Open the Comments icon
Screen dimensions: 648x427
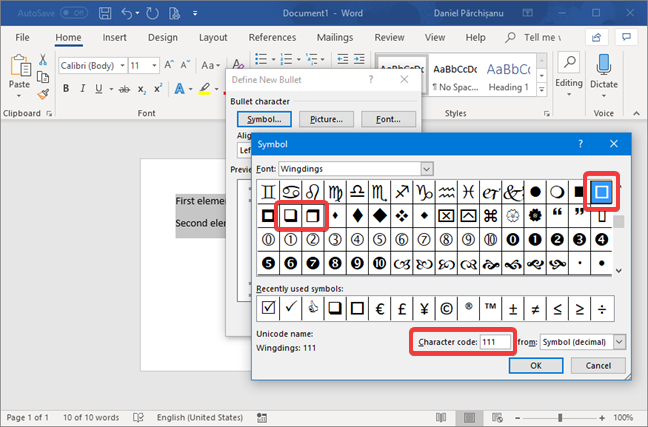pos(627,38)
